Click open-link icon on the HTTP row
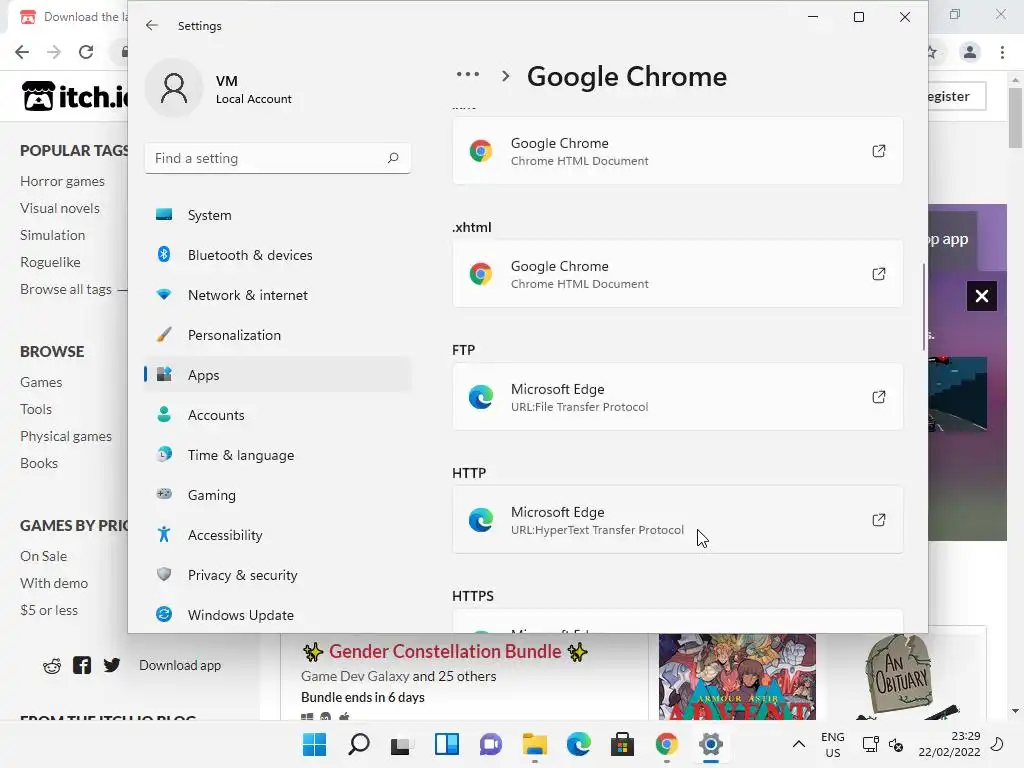Screen dimensions: 1024x768 [x=878, y=520]
